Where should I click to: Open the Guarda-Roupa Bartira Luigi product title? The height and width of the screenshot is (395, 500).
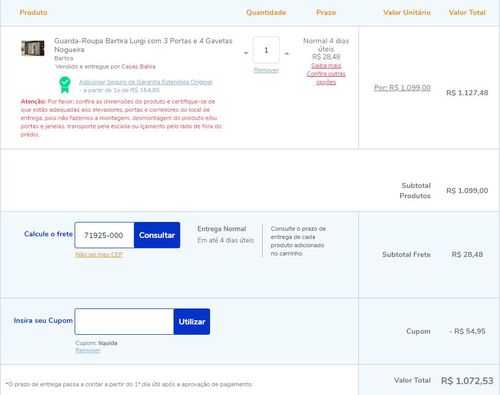pyautogui.click(x=143, y=45)
